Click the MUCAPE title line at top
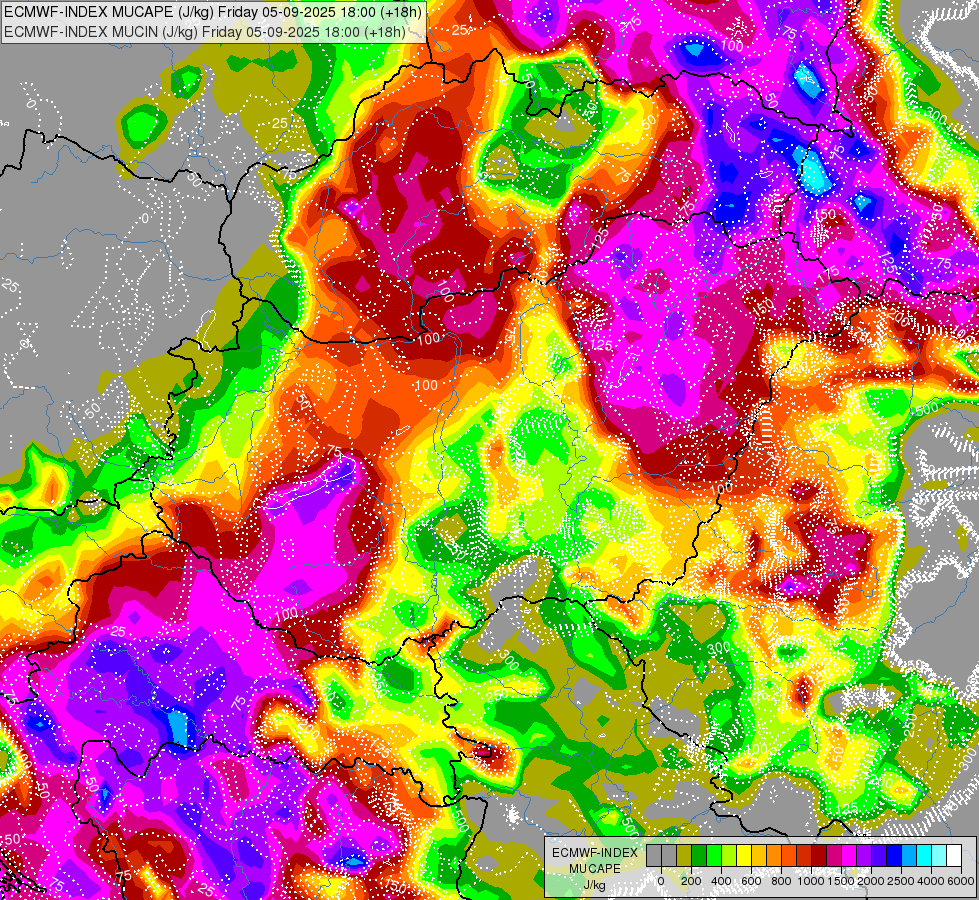979x900 pixels. point(212,12)
